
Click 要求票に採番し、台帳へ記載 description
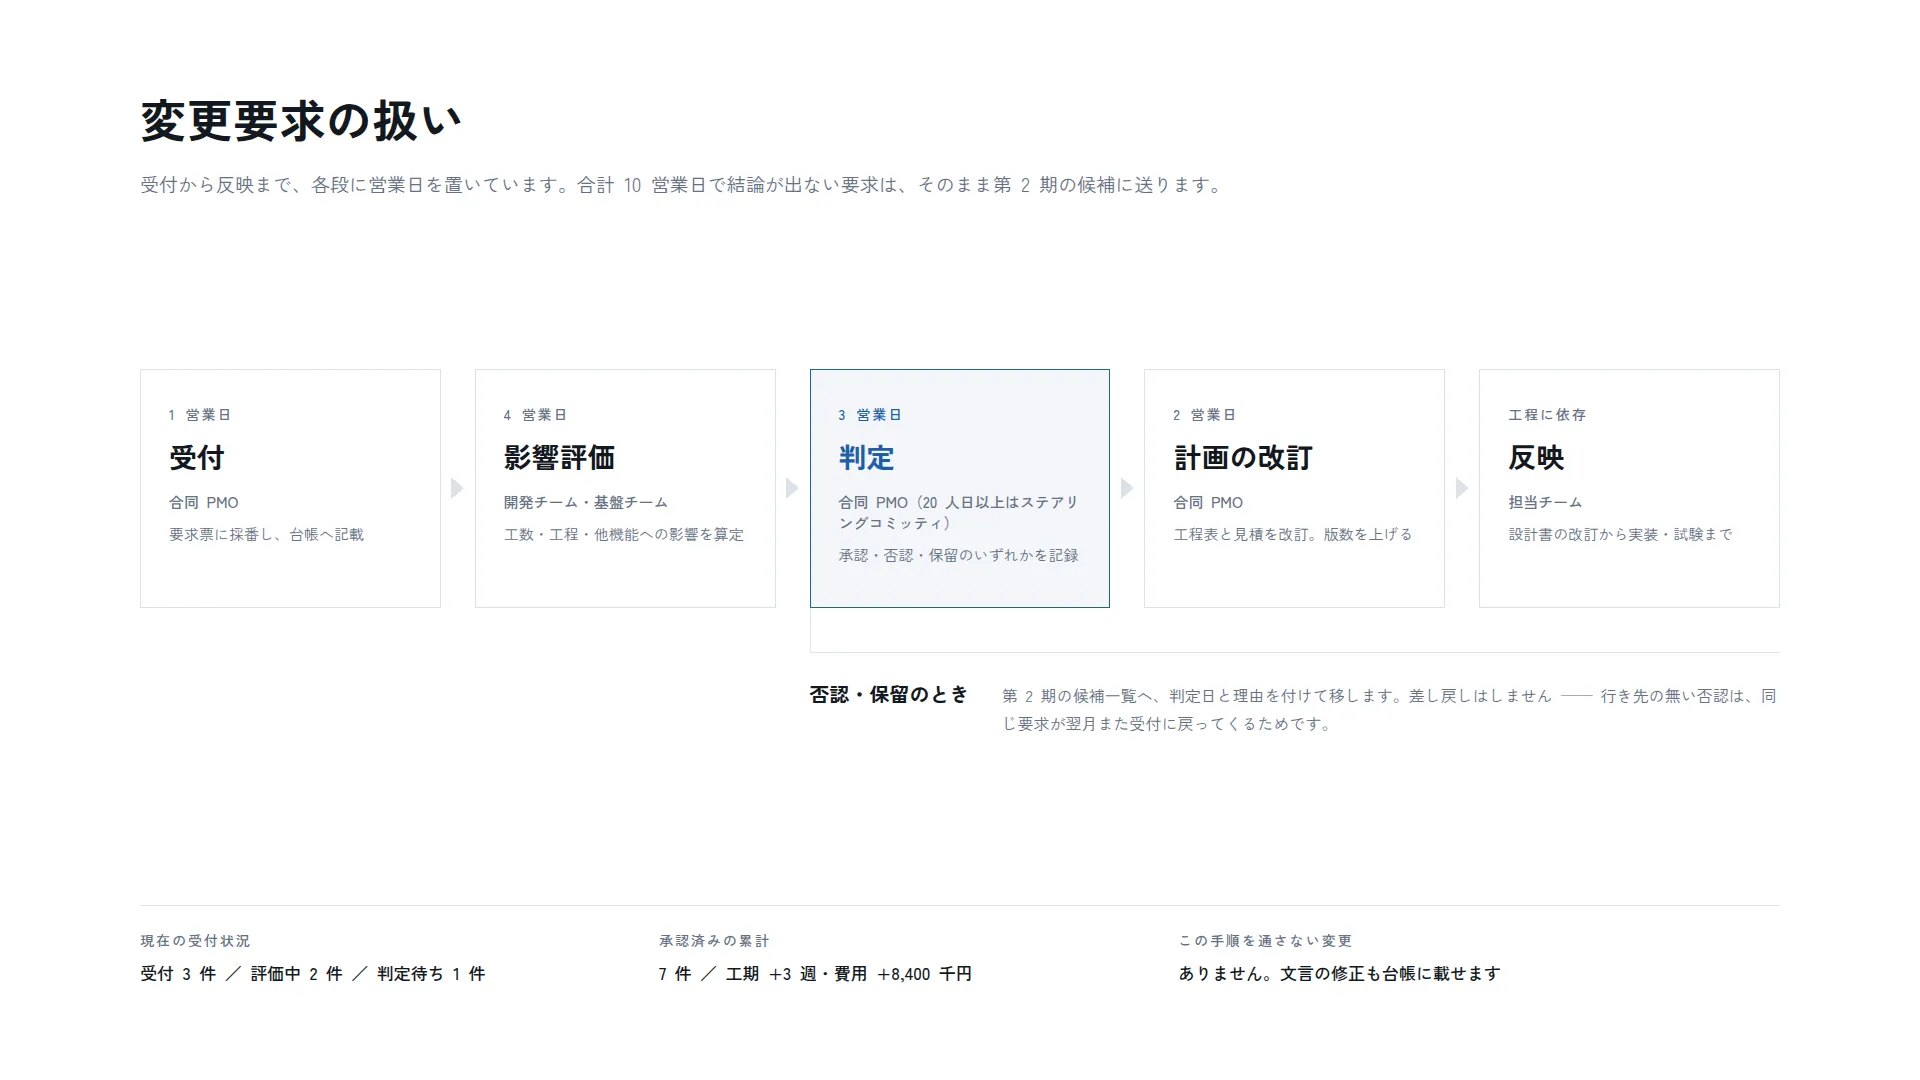point(266,535)
